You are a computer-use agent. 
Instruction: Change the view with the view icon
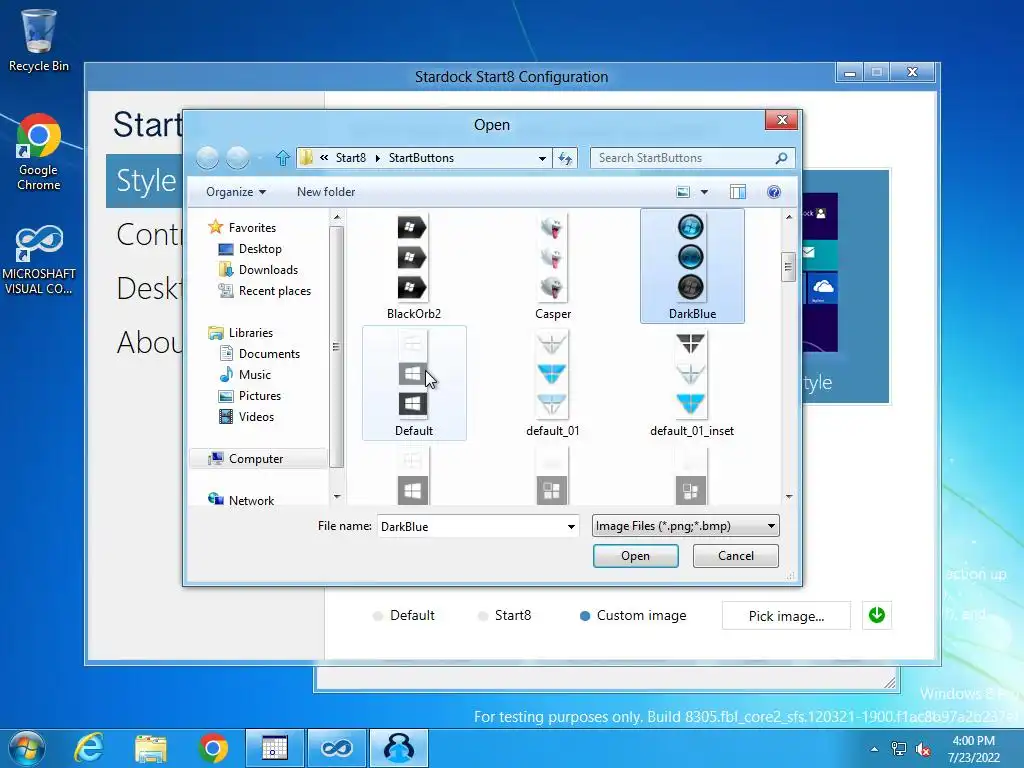tap(683, 192)
